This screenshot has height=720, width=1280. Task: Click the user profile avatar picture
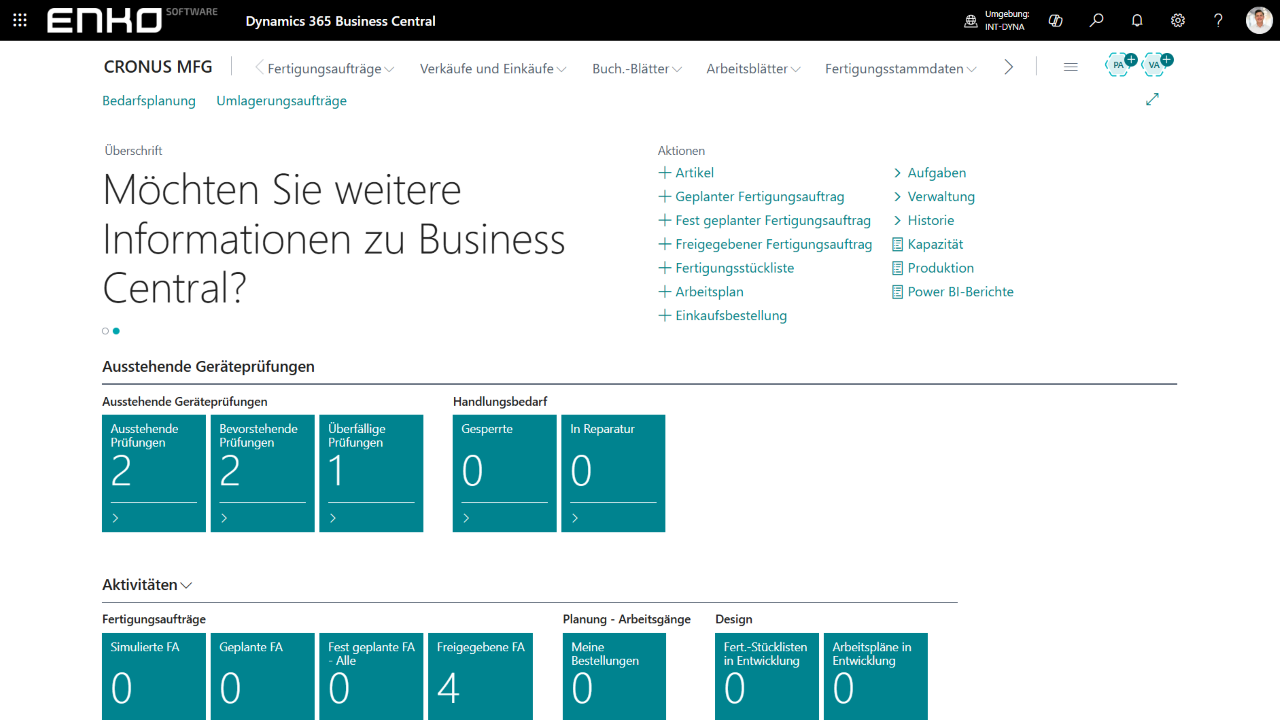pyautogui.click(x=1258, y=19)
